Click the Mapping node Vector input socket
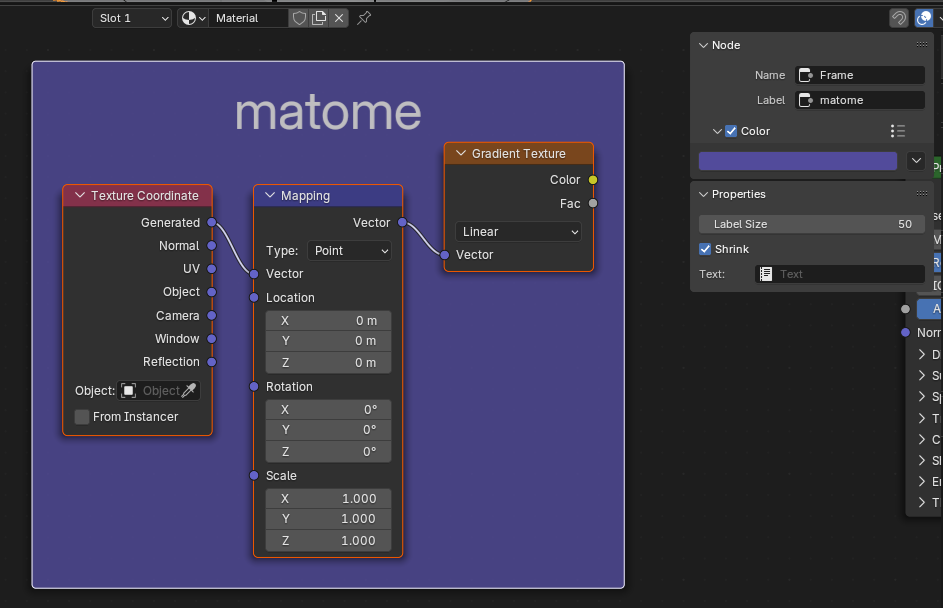Image resolution: width=943 pixels, height=608 pixels. [254, 274]
